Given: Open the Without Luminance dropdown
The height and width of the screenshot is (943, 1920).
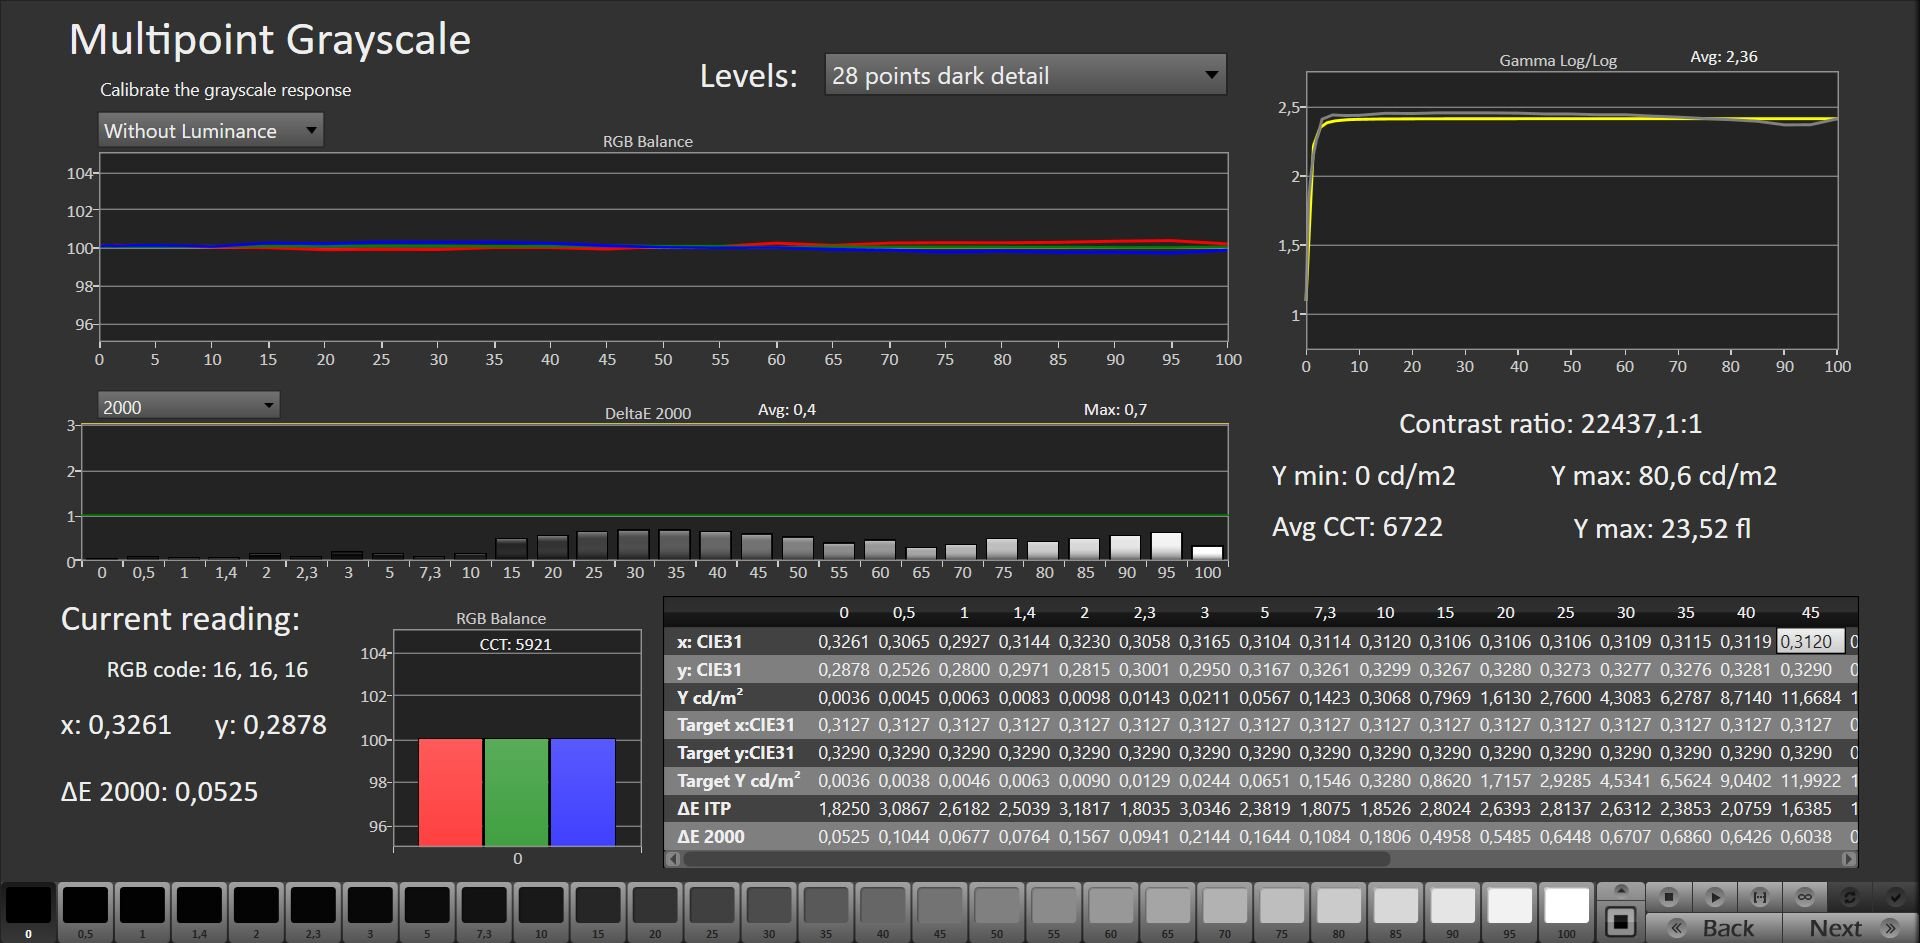Looking at the screenshot, I should (x=210, y=130).
